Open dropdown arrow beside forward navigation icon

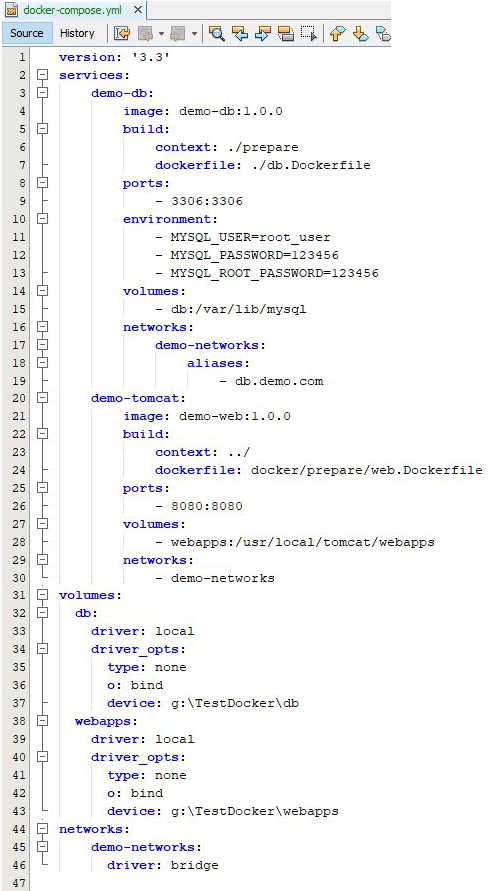(x=194, y=34)
